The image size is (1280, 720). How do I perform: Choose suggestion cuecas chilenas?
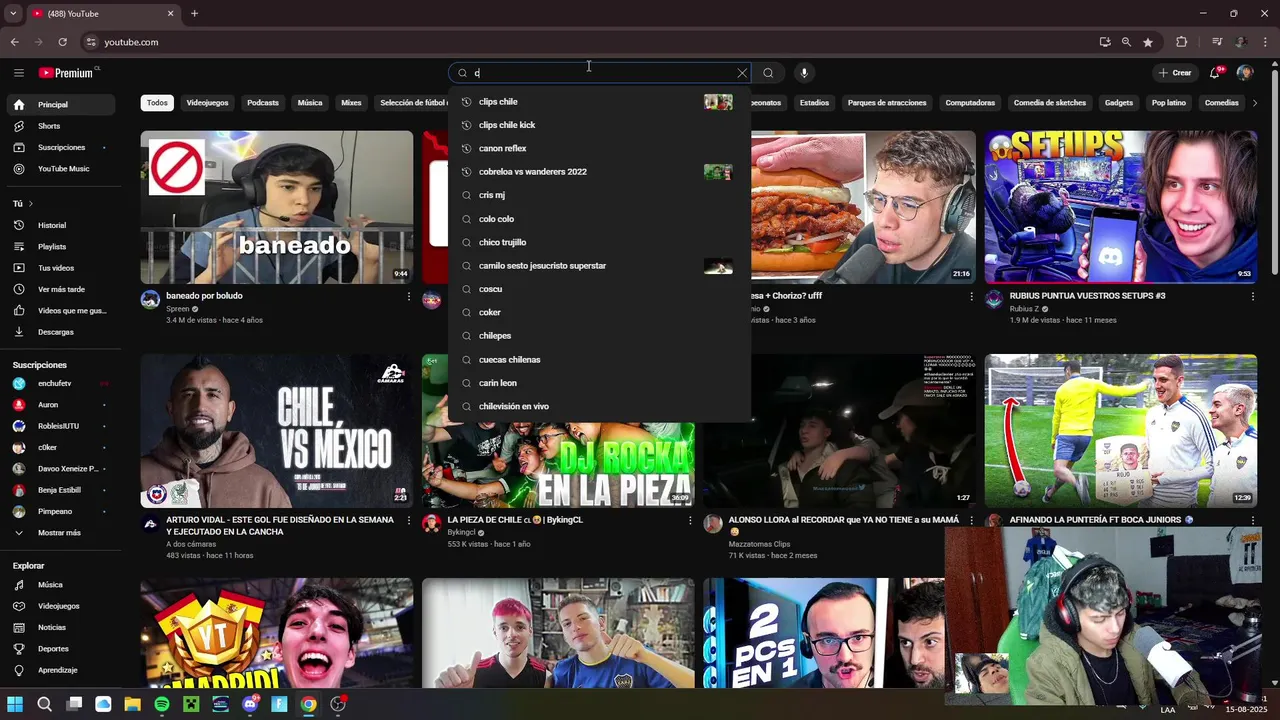599,359
